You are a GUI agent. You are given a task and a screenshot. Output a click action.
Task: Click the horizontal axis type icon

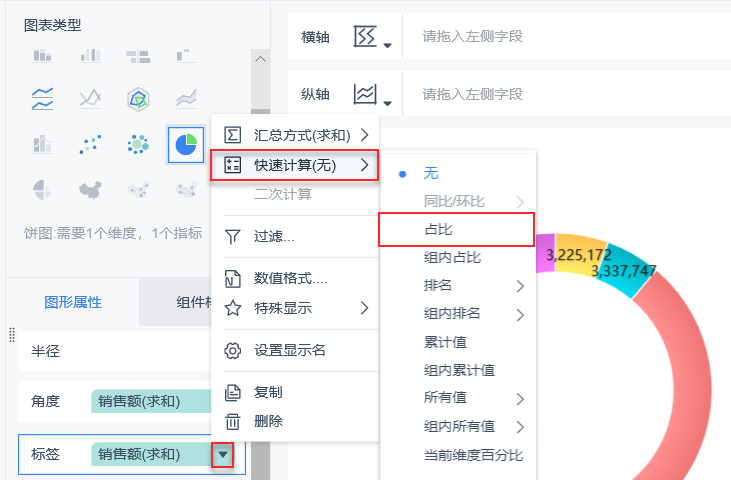365,36
